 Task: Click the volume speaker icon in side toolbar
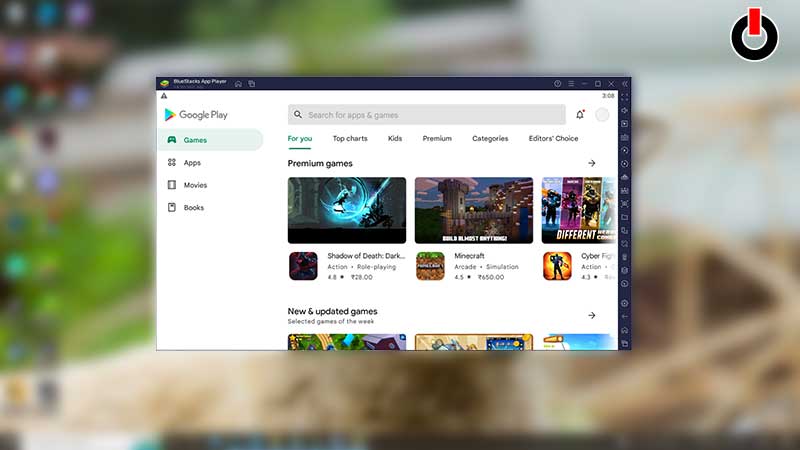point(624,110)
